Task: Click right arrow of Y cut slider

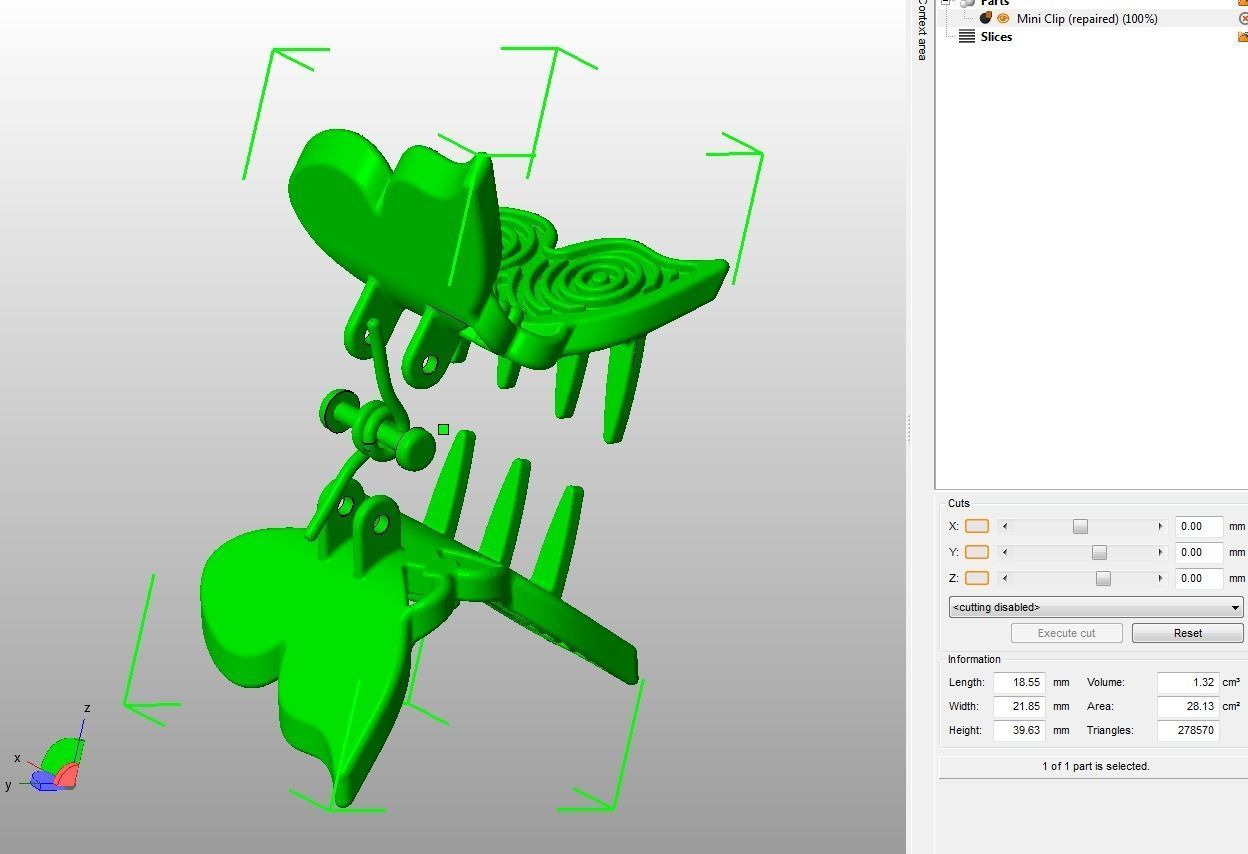Action: [1160, 552]
